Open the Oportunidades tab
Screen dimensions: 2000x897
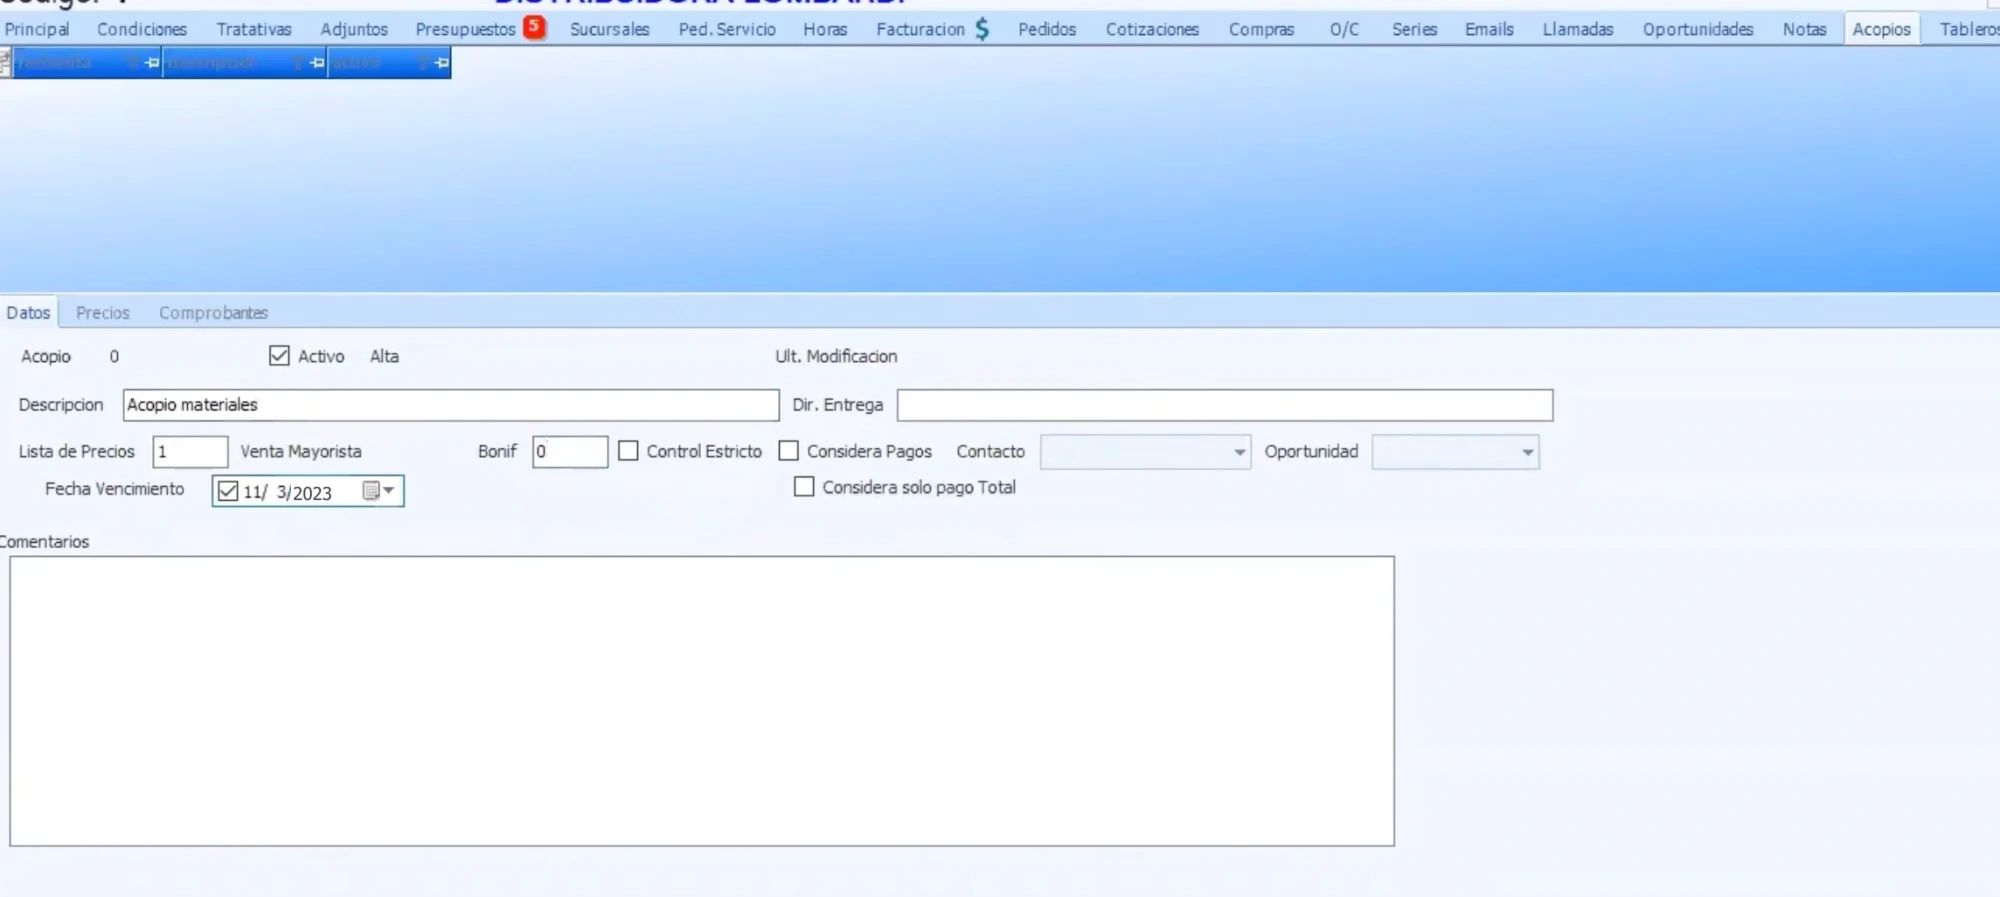click(x=1698, y=29)
